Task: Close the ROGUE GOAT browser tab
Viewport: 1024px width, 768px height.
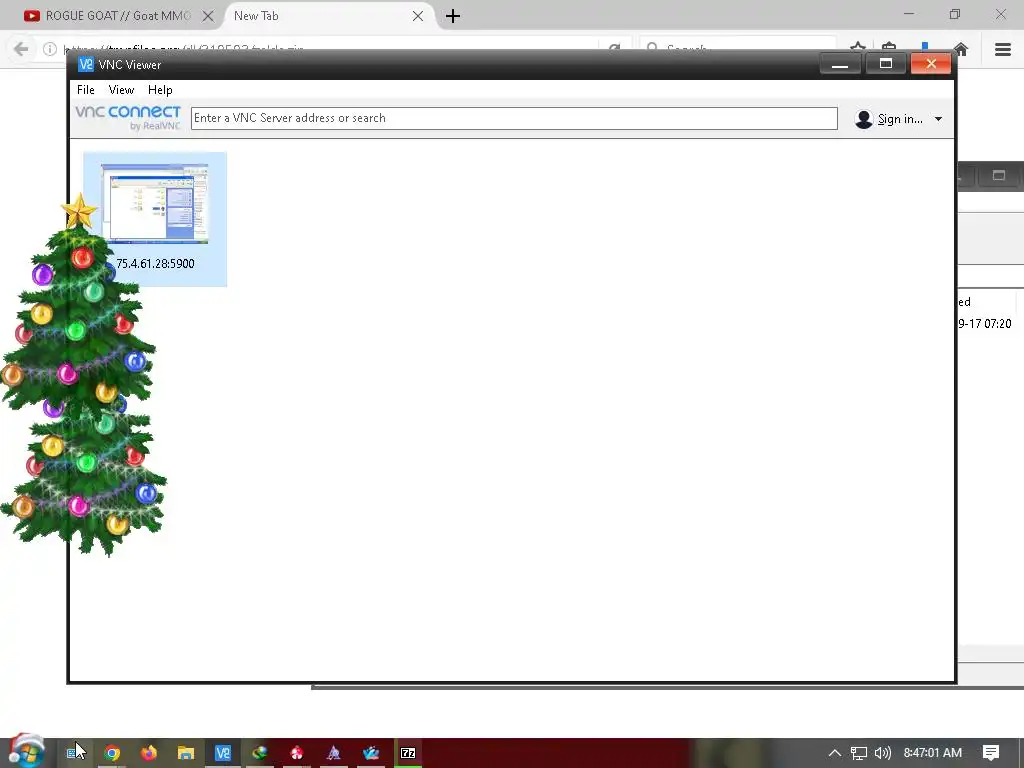Action: coord(208,16)
